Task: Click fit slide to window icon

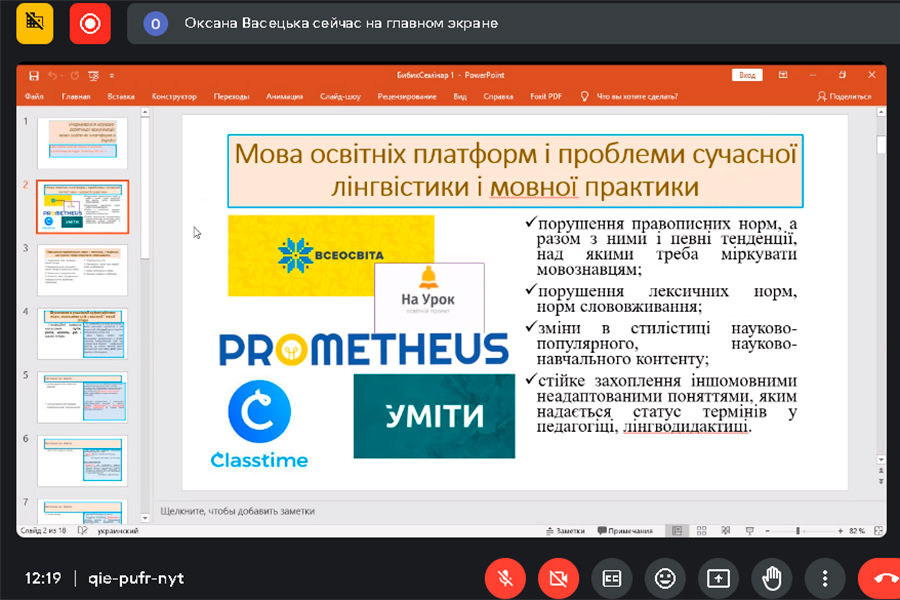Action: [879, 531]
